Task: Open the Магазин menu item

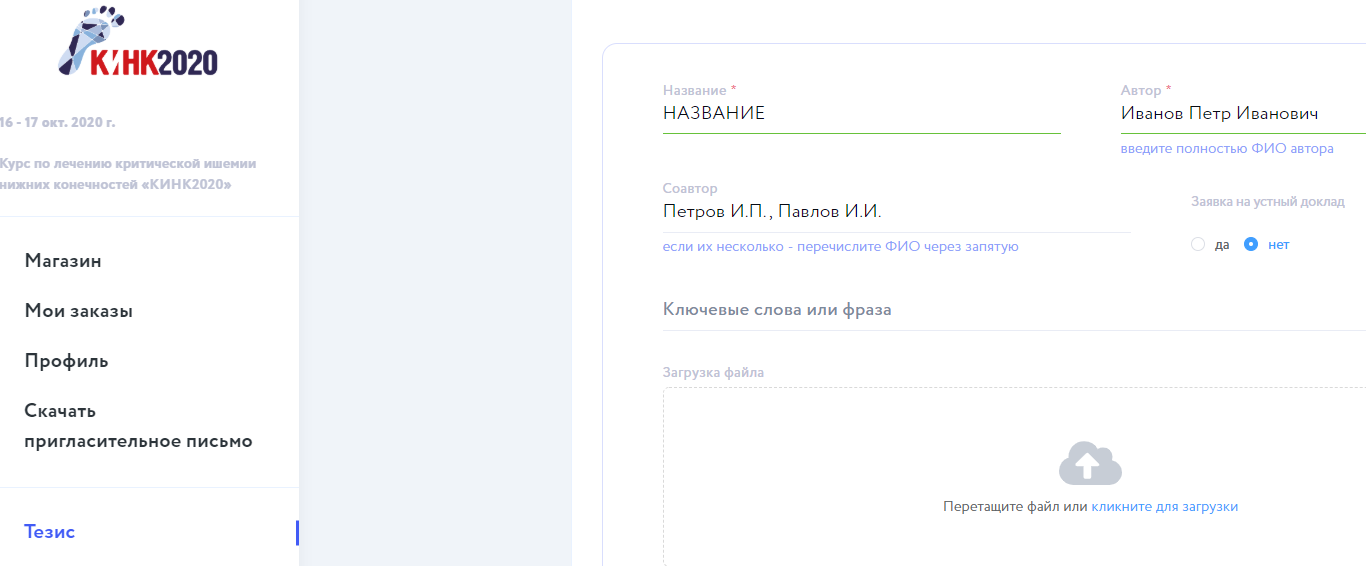Action: coord(63,261)
